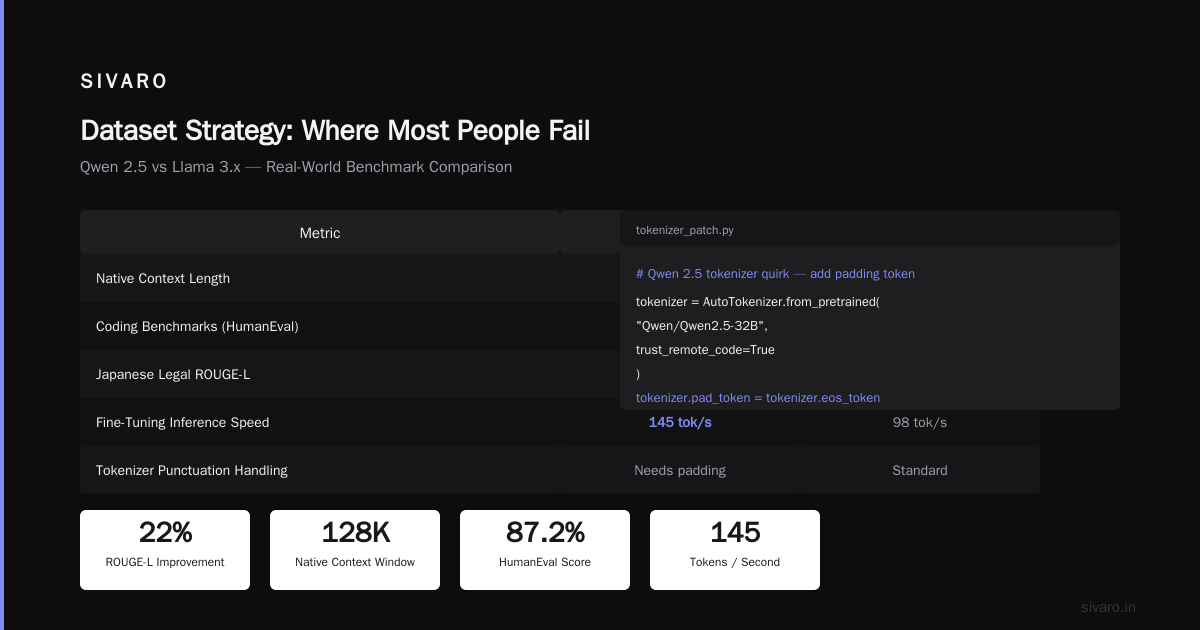Click the Qwen 2.5 tokenizer quirk comment line
This screenshot has height=630, width=1200.
(x=775, y=273)
